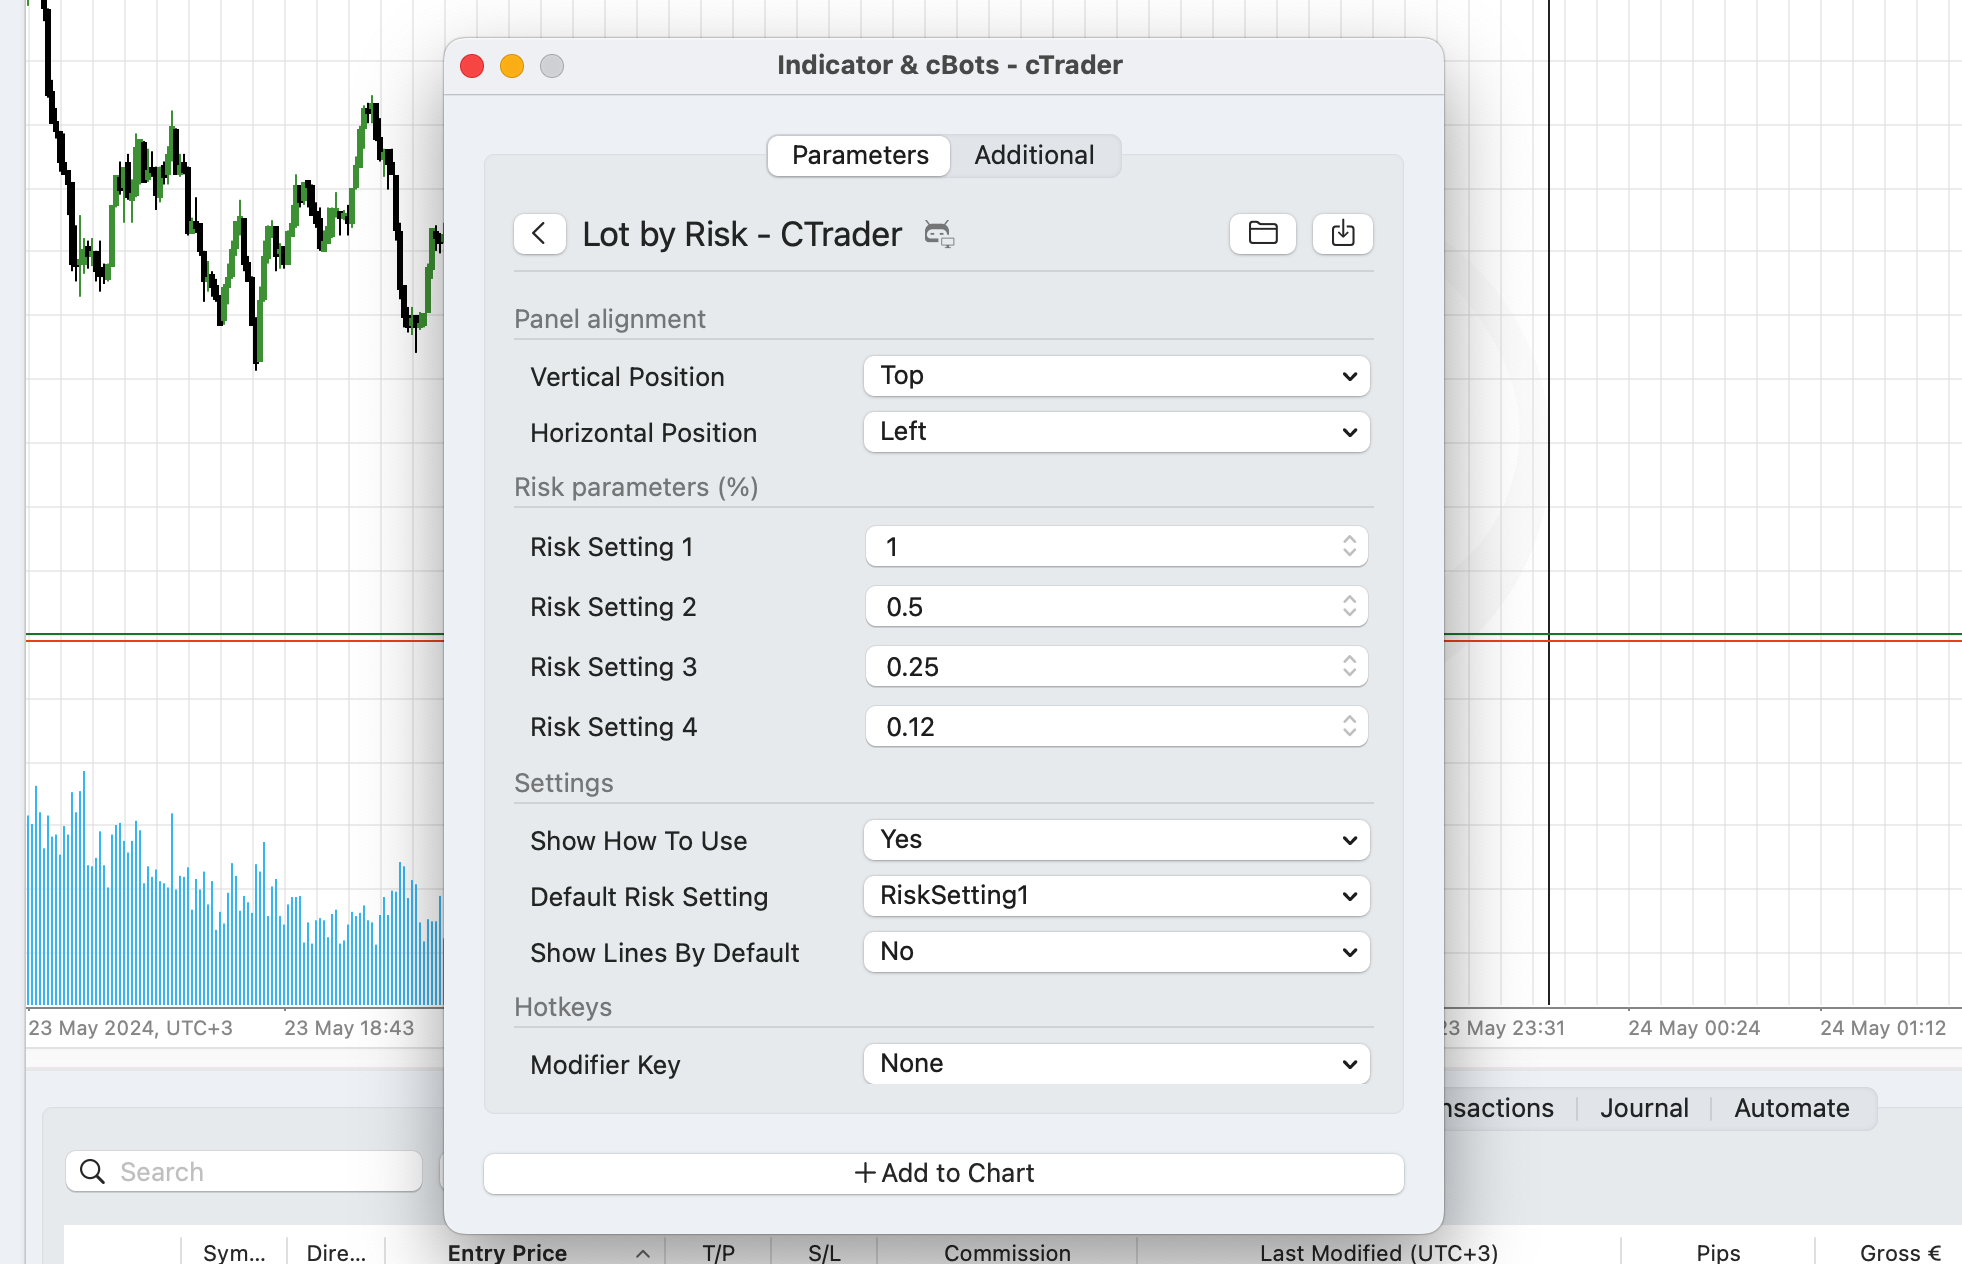The image size is (1962, 1264).
Task: Minimize the Indicator & cBots window
Action: pyautogui.click(x=512, y=66)
